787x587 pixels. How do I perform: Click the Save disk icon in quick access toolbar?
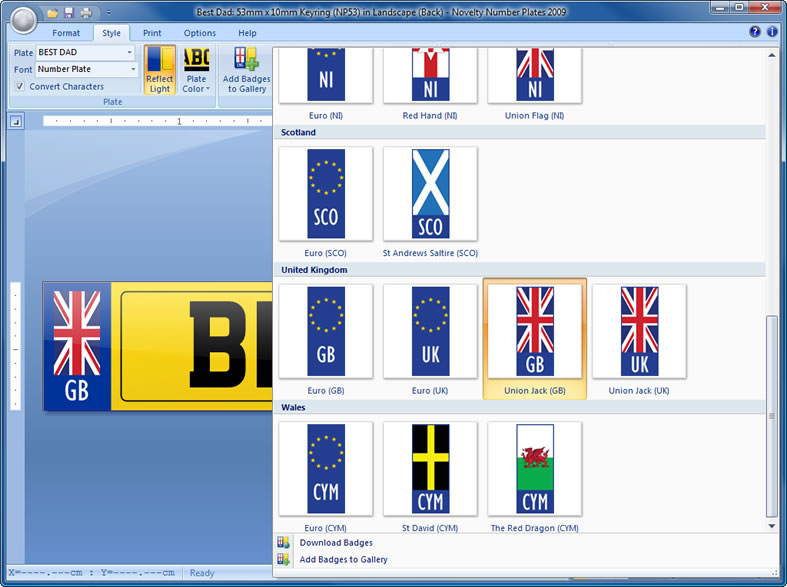coord(69,13)
